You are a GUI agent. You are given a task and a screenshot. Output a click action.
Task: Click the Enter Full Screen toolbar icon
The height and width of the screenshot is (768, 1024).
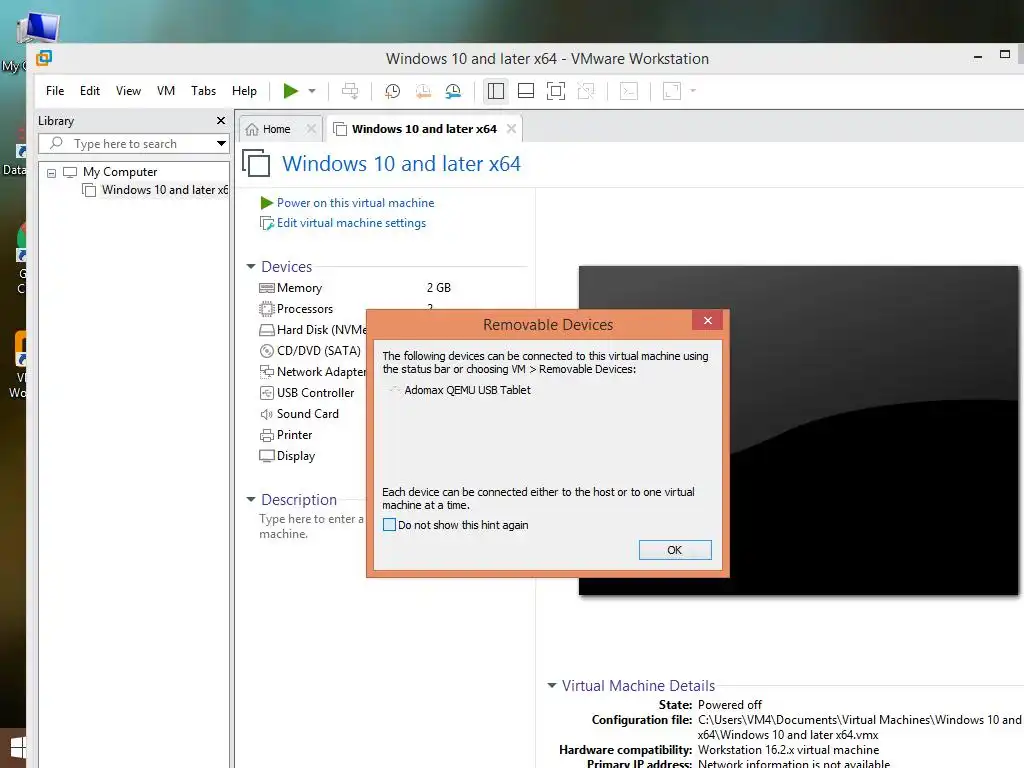(556, 91)
